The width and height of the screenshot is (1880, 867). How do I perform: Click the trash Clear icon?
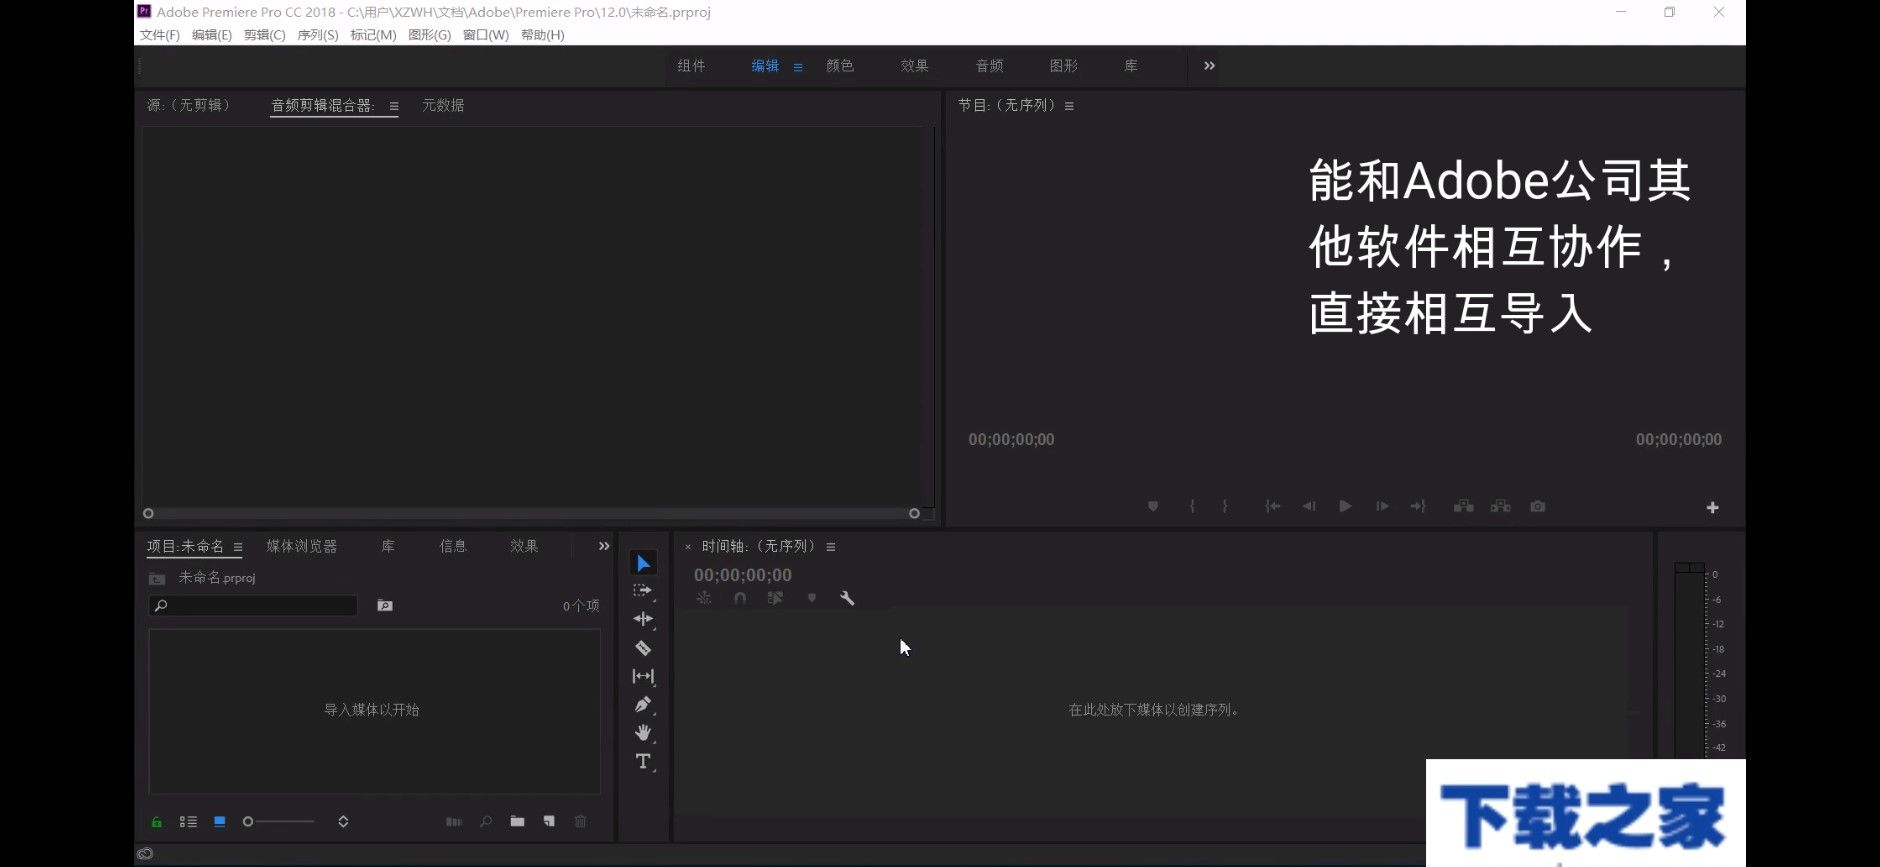pyautogui.click(x=580, y=822)
